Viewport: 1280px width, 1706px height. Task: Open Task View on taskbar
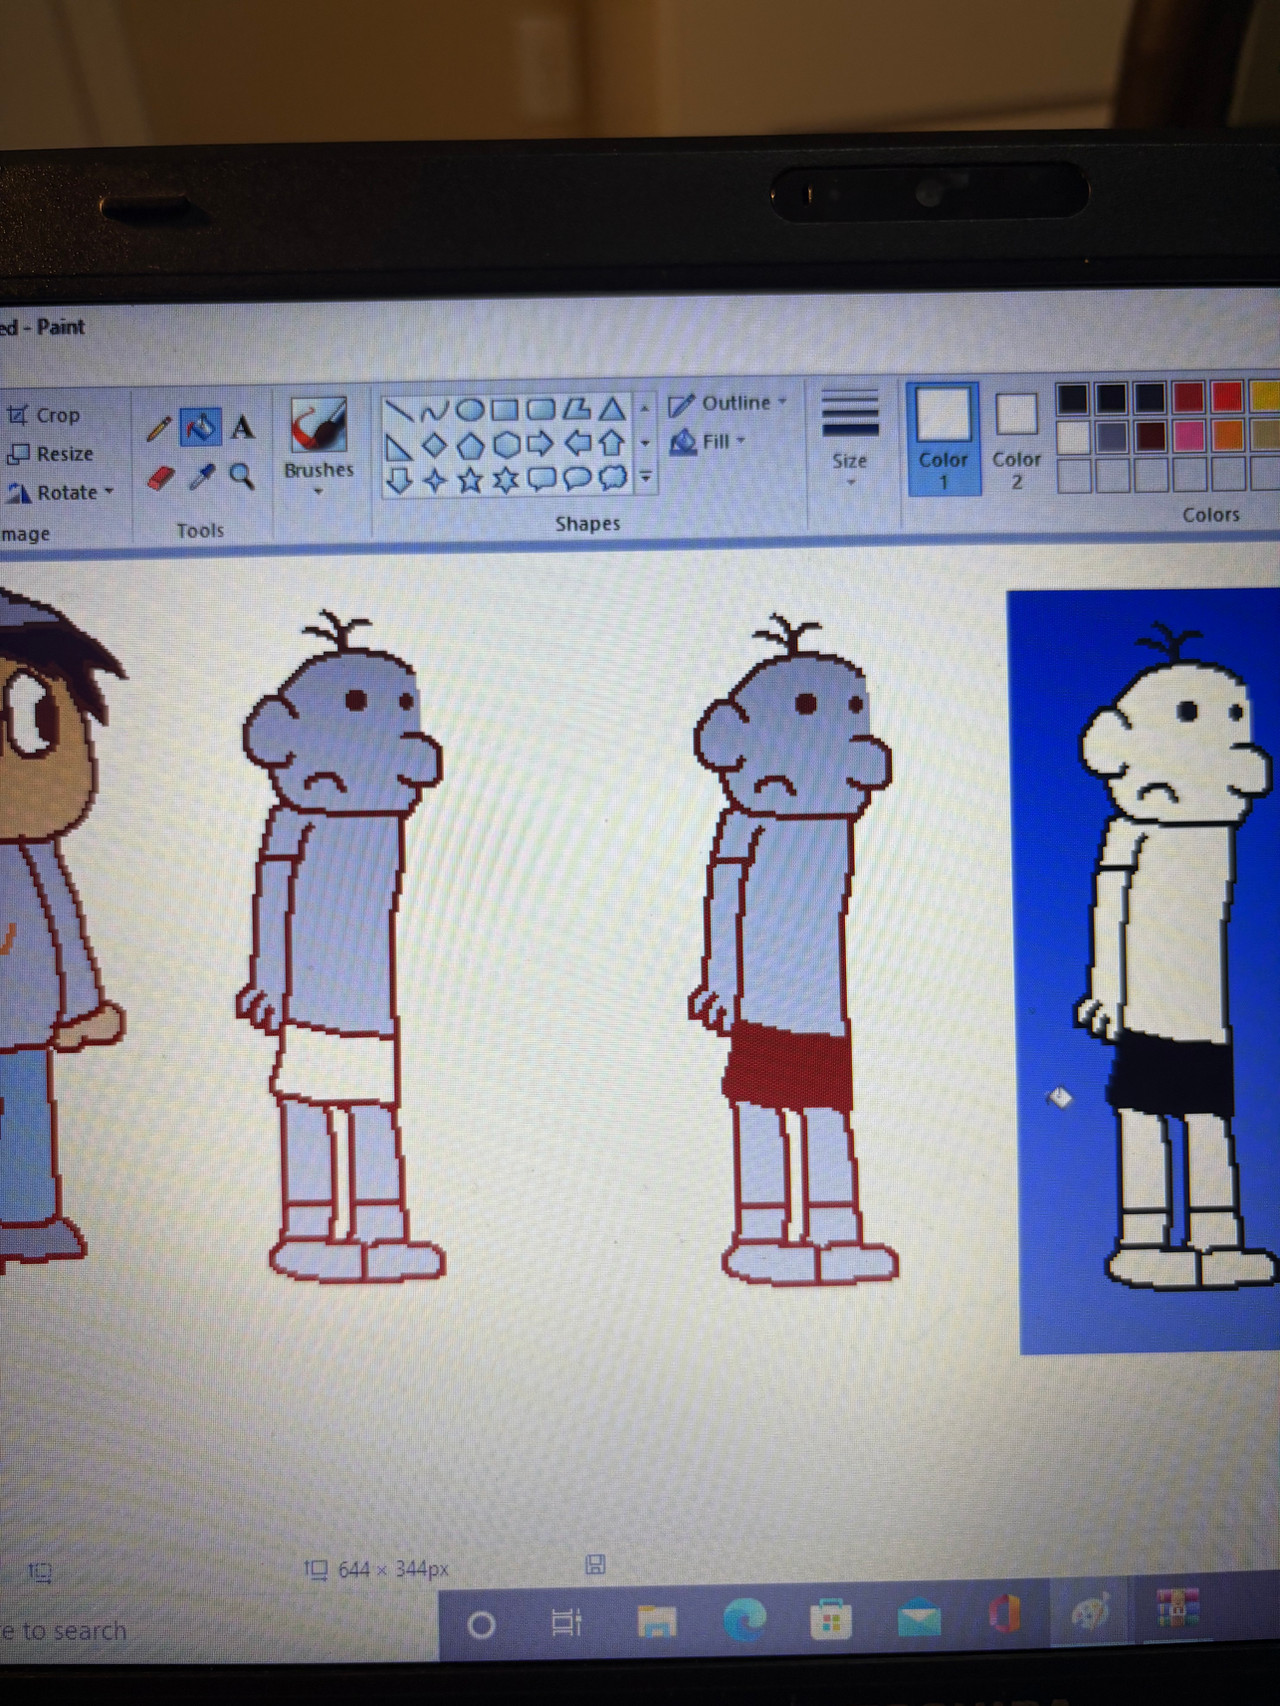pyautogui.click(x=566, y=1622)
